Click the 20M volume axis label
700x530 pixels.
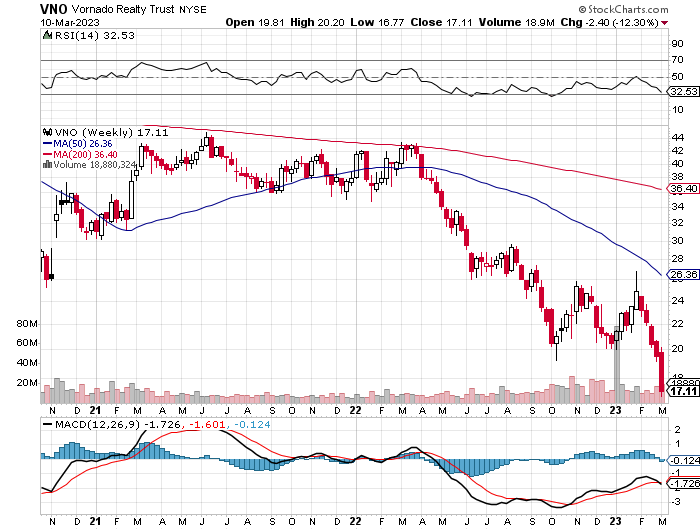pos(27,383)
